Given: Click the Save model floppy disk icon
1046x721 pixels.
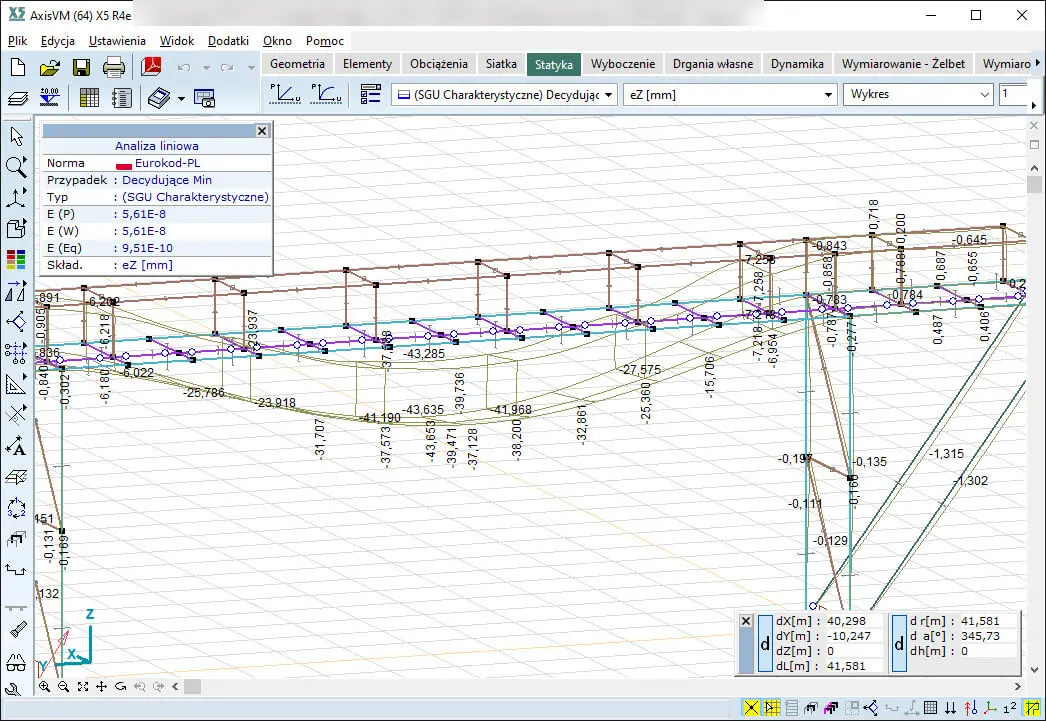Looking at the screenshot, I should (x=81, y=67).
